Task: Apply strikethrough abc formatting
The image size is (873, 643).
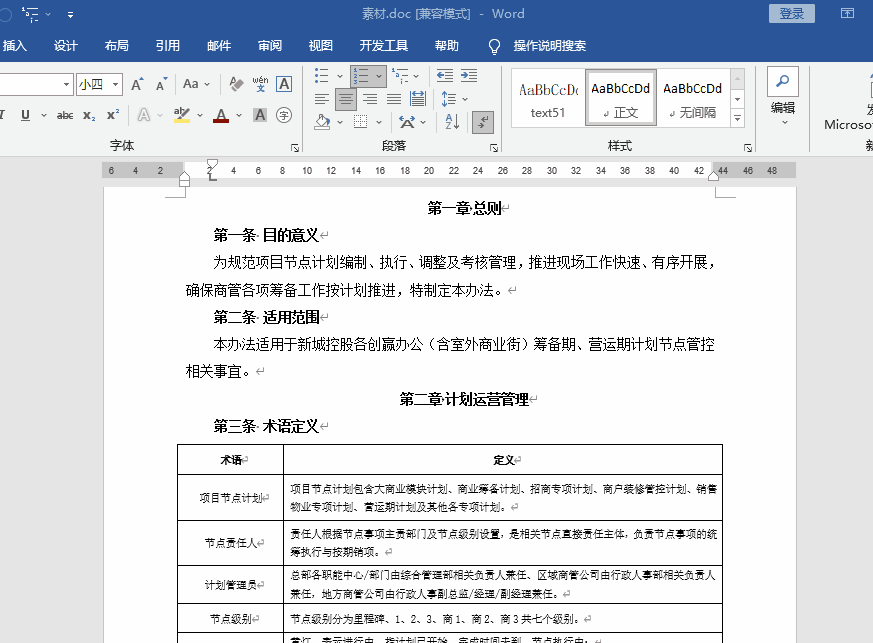Action: tap(65, 115)
